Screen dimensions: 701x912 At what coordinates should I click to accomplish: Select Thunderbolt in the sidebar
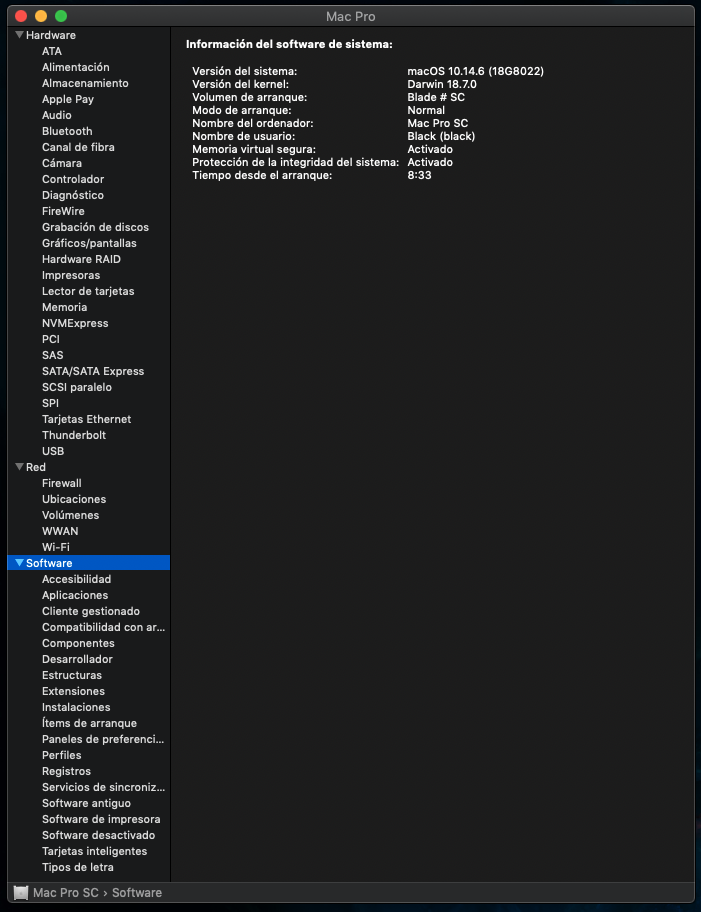tap(74, 435)
